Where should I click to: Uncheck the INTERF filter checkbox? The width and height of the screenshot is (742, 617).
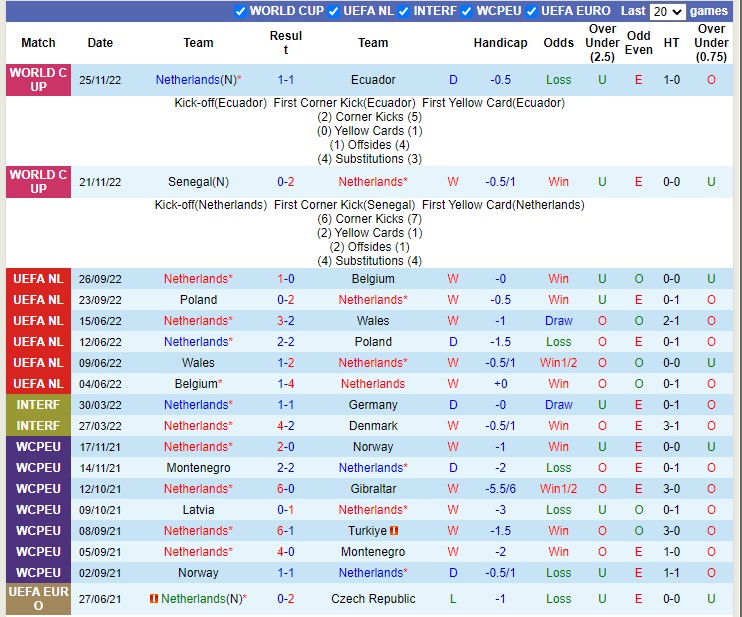(404, 11)
